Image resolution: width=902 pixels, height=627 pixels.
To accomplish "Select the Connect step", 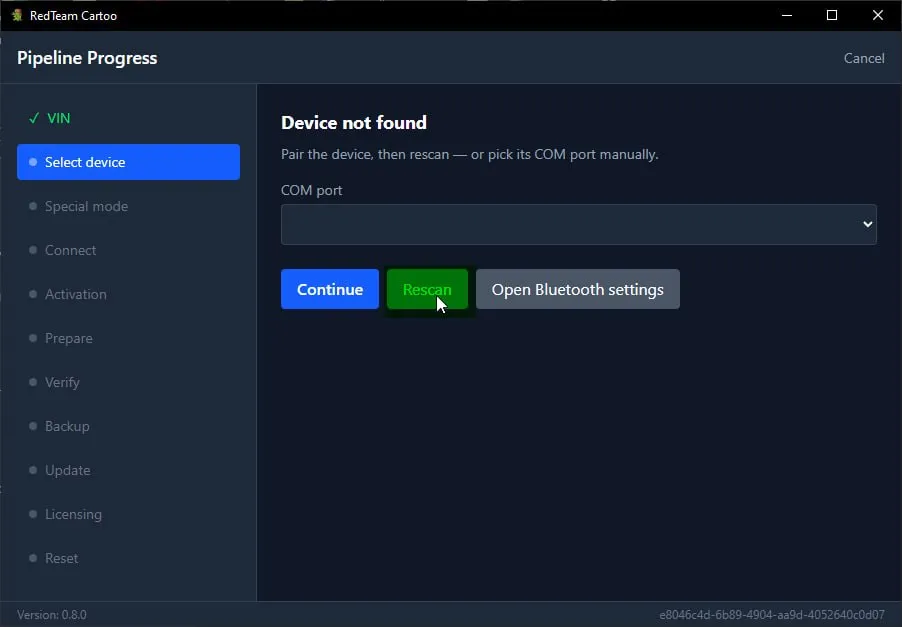I will [128, 250].
